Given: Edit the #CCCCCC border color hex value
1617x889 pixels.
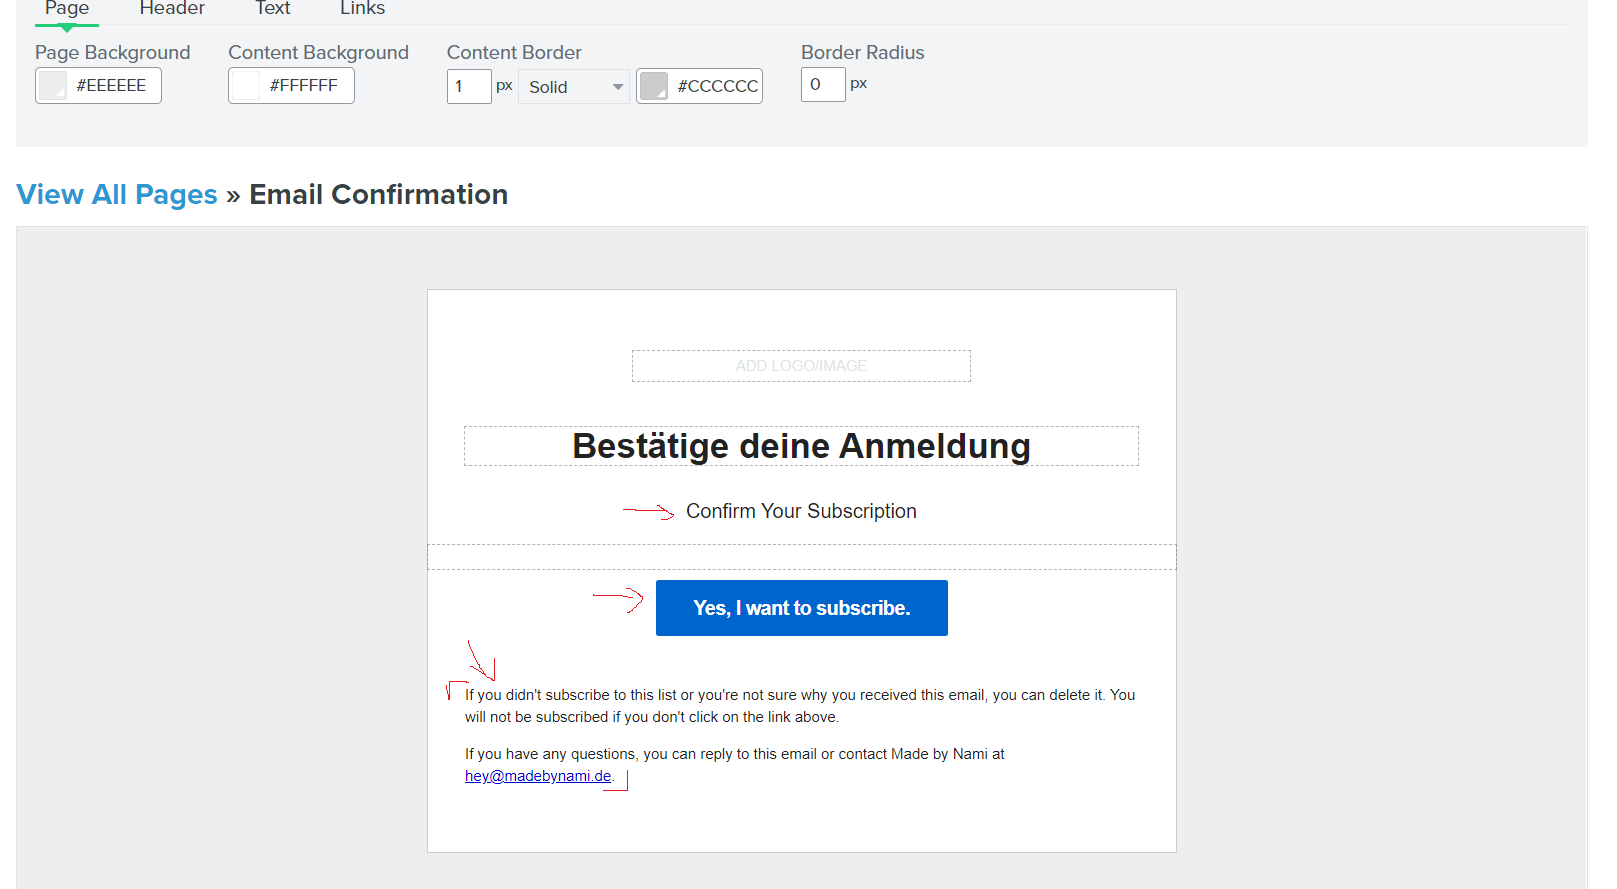Looking at the screenshot, I should (717, 86).
